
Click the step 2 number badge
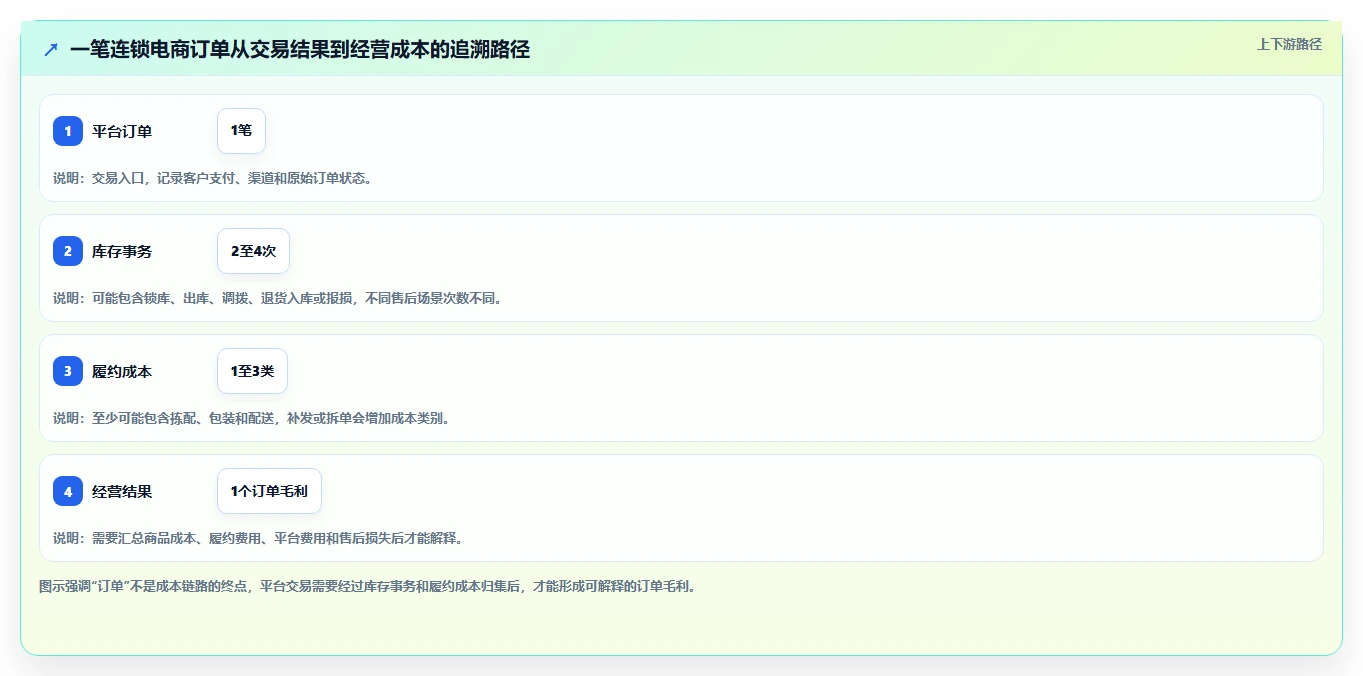68,251
